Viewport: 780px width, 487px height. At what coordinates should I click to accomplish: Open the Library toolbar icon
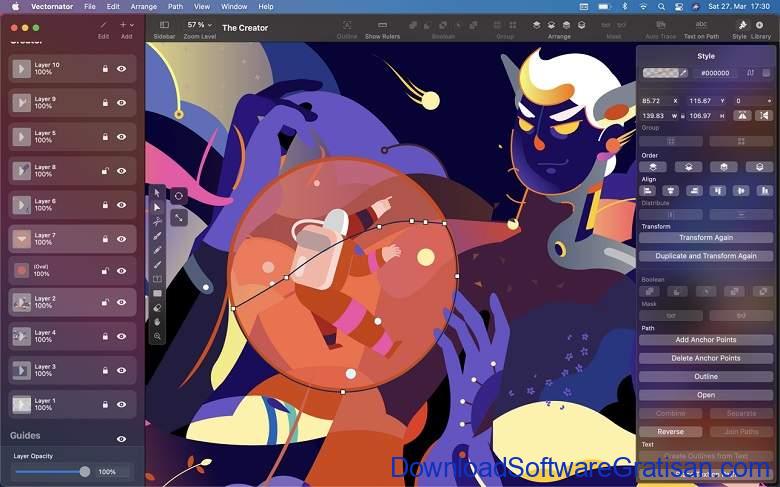760,25
